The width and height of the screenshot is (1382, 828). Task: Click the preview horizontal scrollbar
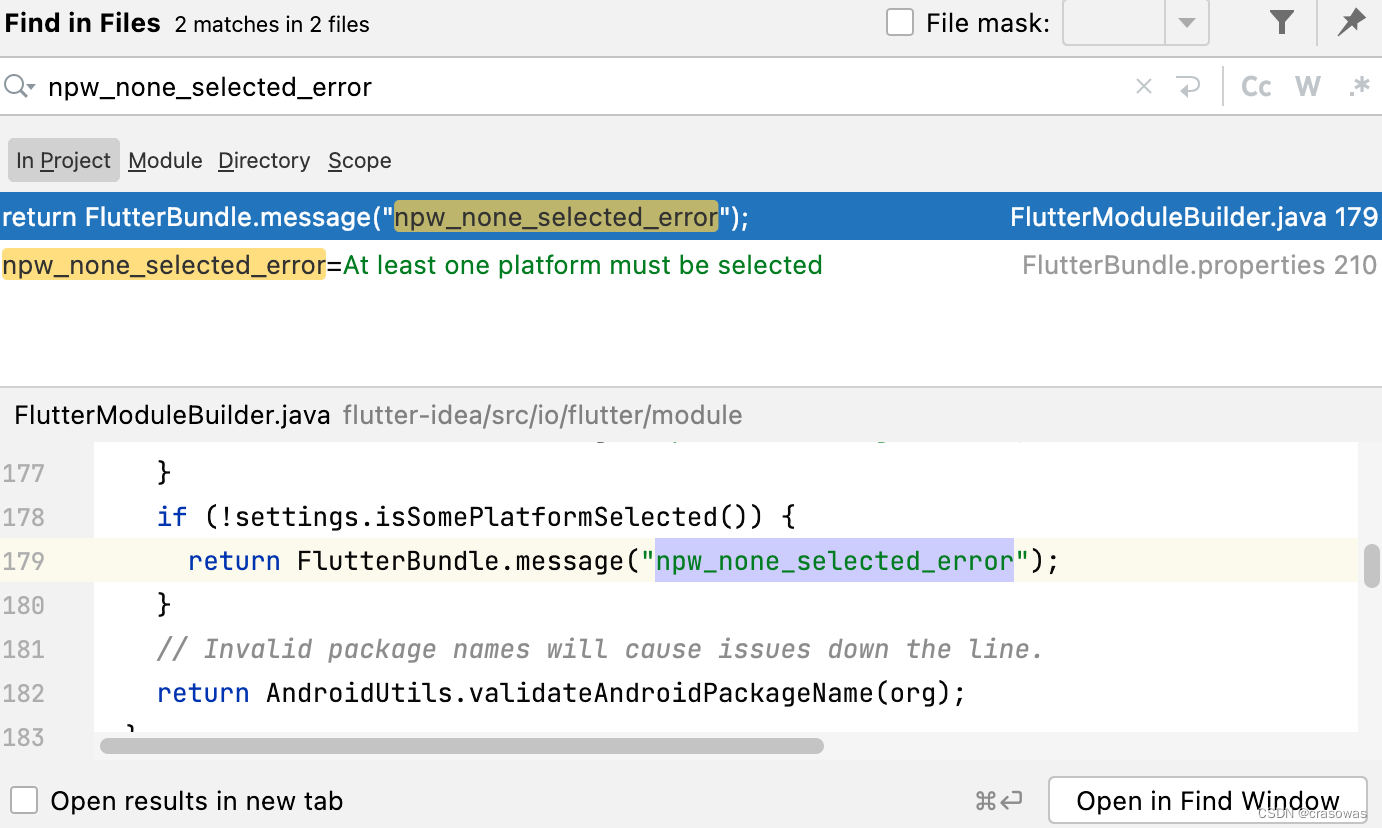pyautogui.click(x=461, y=746)
